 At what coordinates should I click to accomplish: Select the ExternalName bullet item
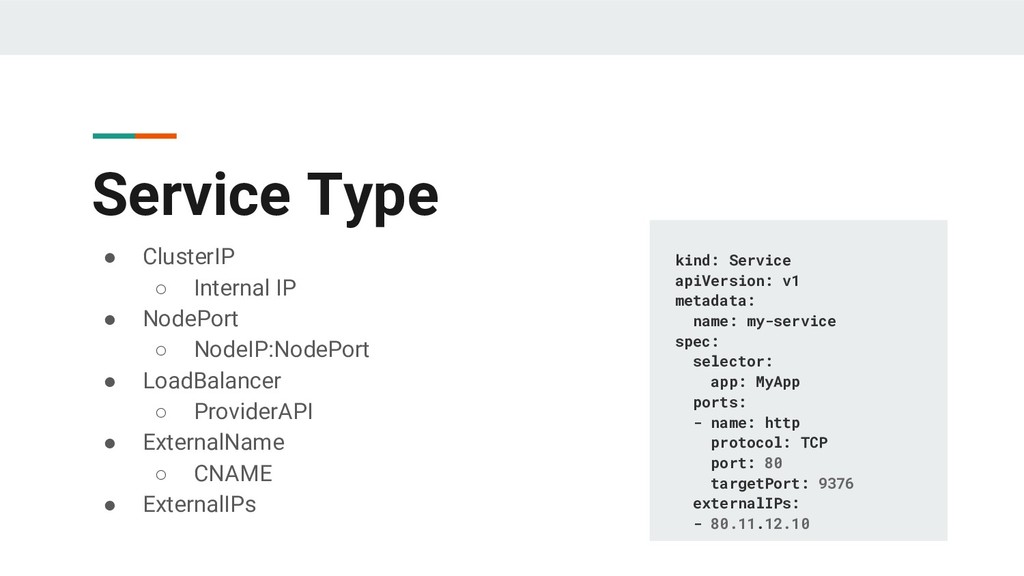pyautogui.click(x=213, y=442)
